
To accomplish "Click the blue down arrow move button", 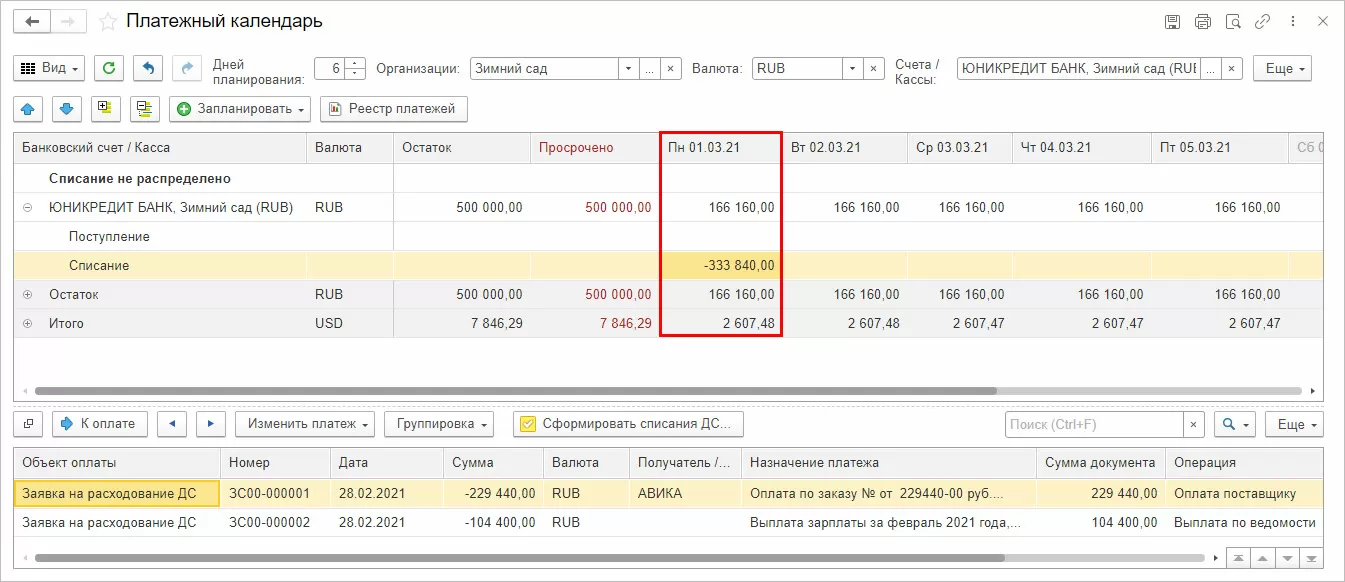I will click(x=66, y=108).
